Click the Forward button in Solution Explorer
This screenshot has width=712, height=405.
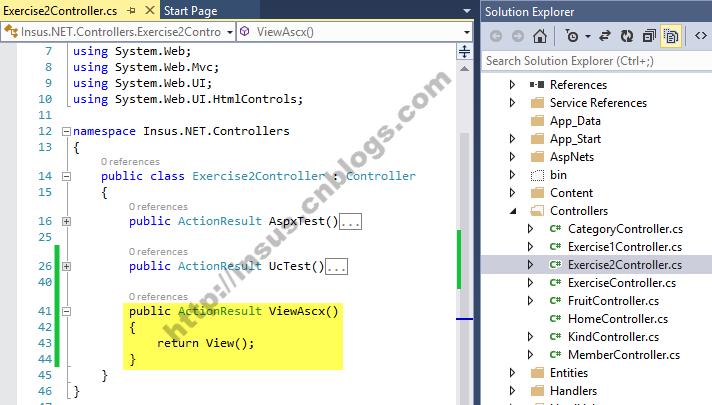tap(518, 36)
